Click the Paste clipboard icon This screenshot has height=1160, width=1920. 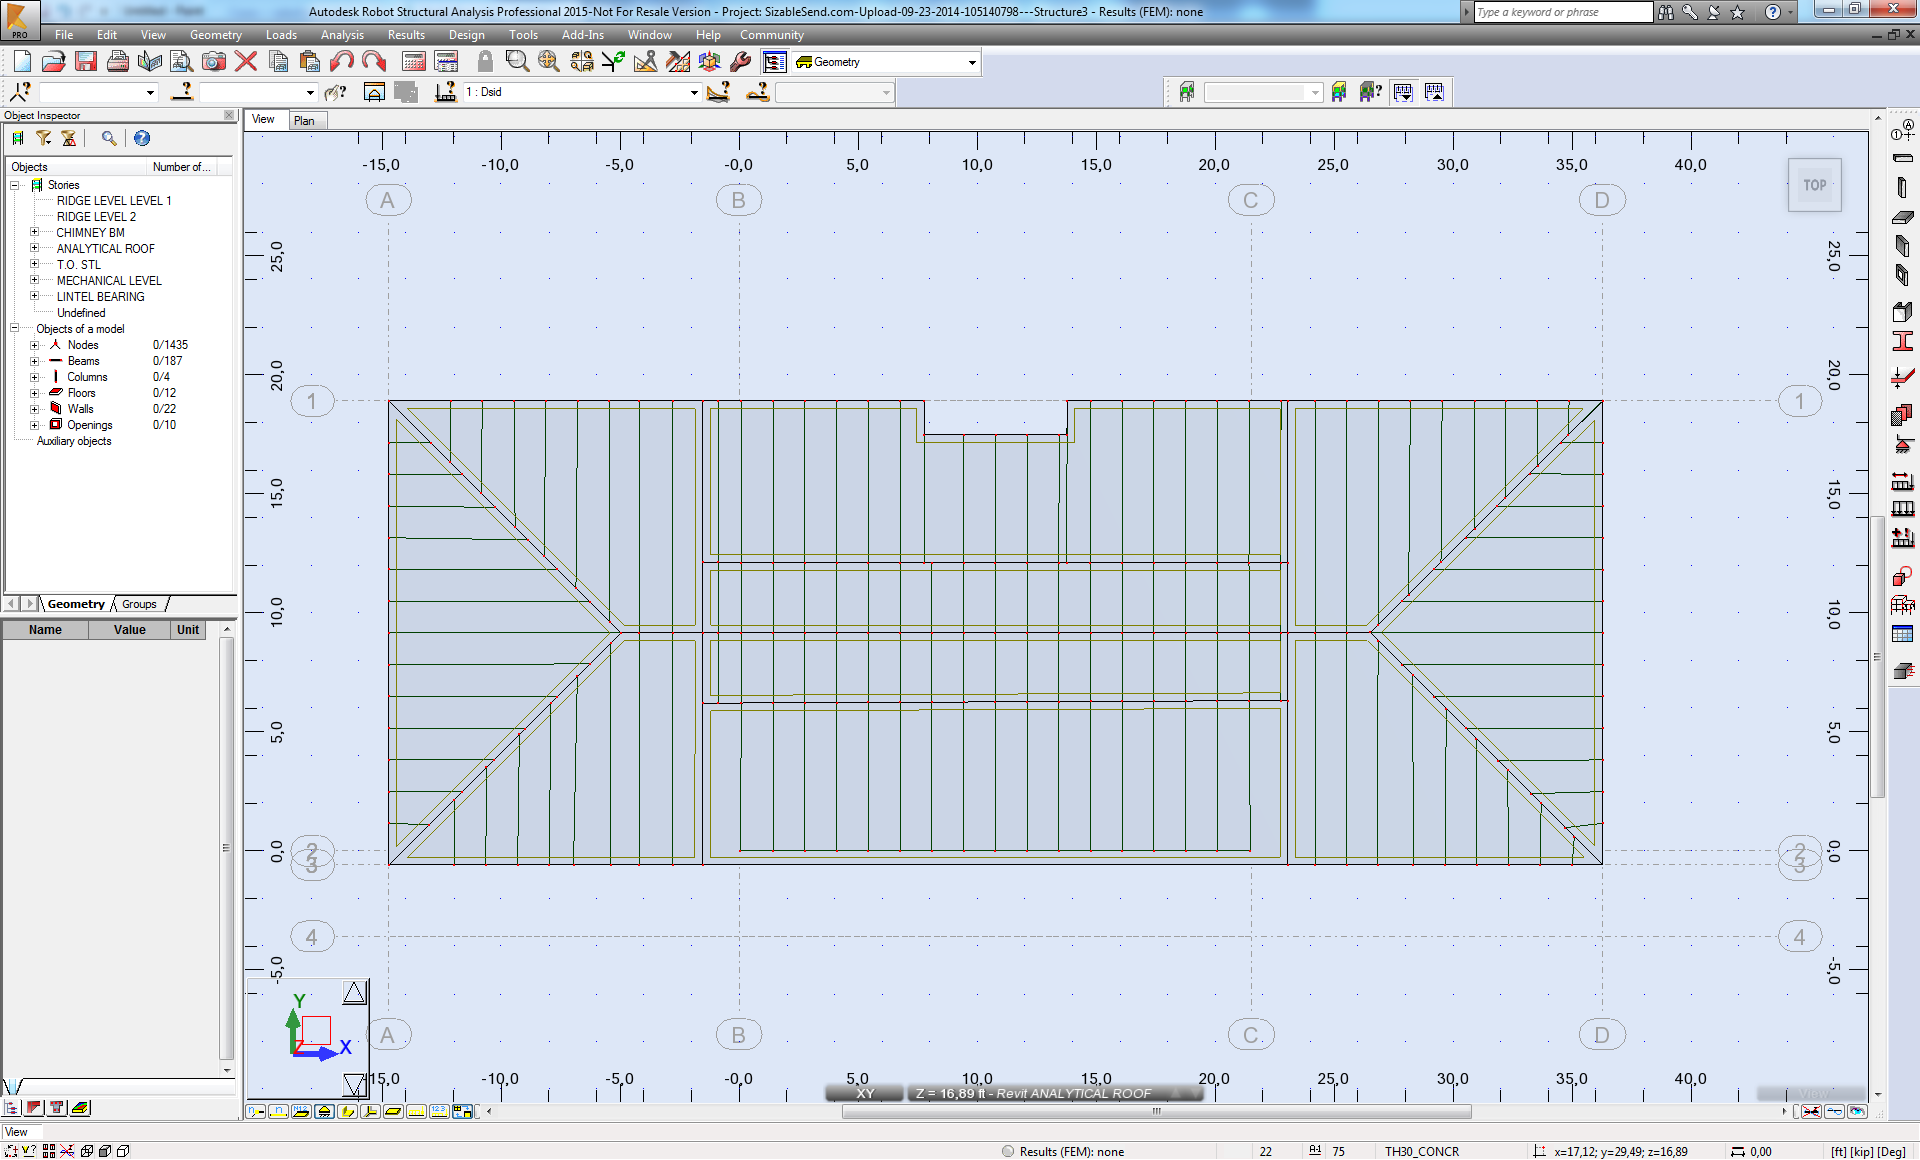tap(310, 62)
